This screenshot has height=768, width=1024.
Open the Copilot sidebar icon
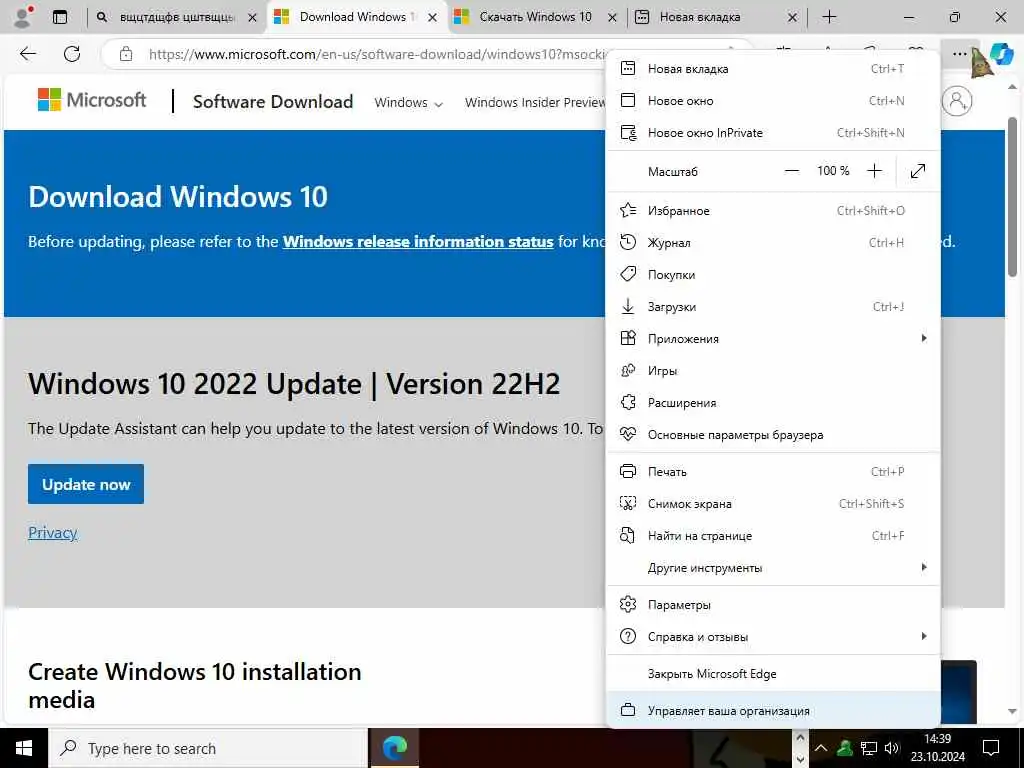coord(1002,54)
